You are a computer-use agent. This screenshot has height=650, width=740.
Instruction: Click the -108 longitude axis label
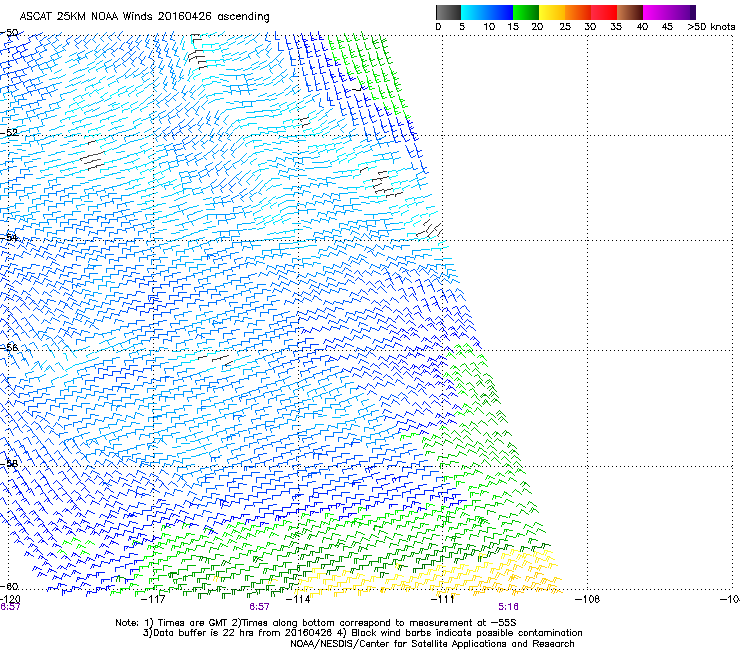[588, 599]
